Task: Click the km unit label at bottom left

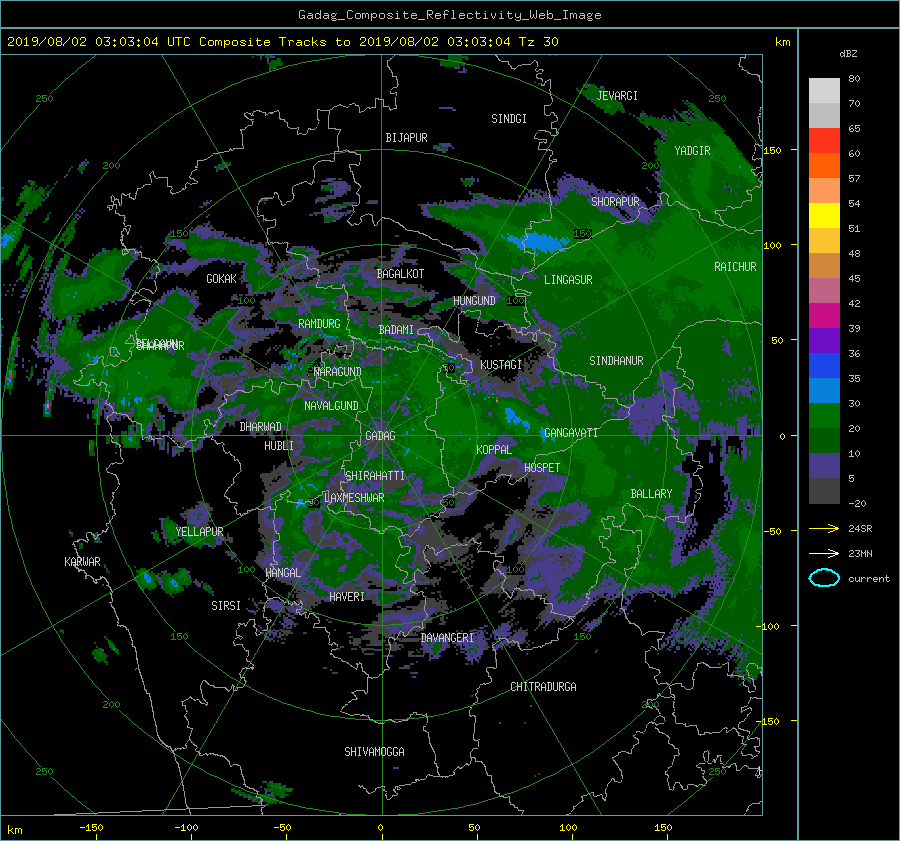Action: [x=14, y=830]
